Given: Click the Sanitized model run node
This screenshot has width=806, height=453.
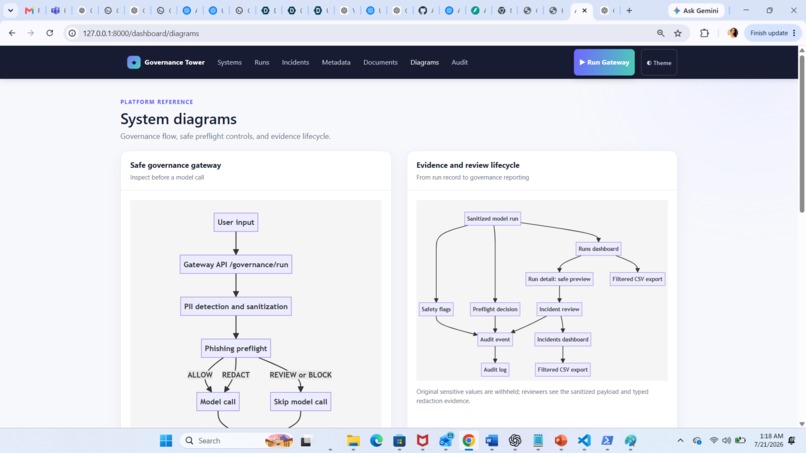Looking at the screenshot, I should pos(492,219).
